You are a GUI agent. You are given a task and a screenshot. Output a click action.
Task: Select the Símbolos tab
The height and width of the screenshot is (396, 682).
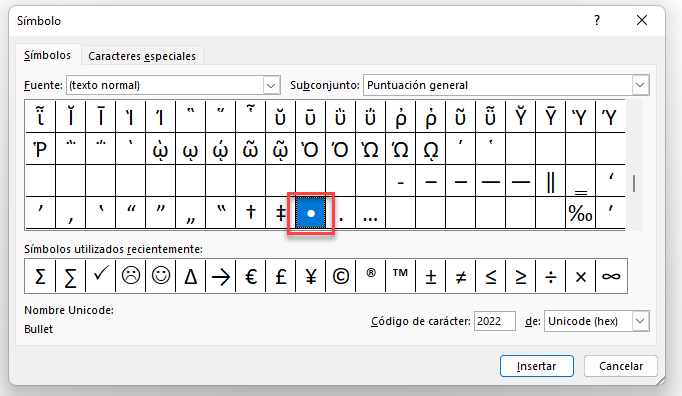[47, 55]
